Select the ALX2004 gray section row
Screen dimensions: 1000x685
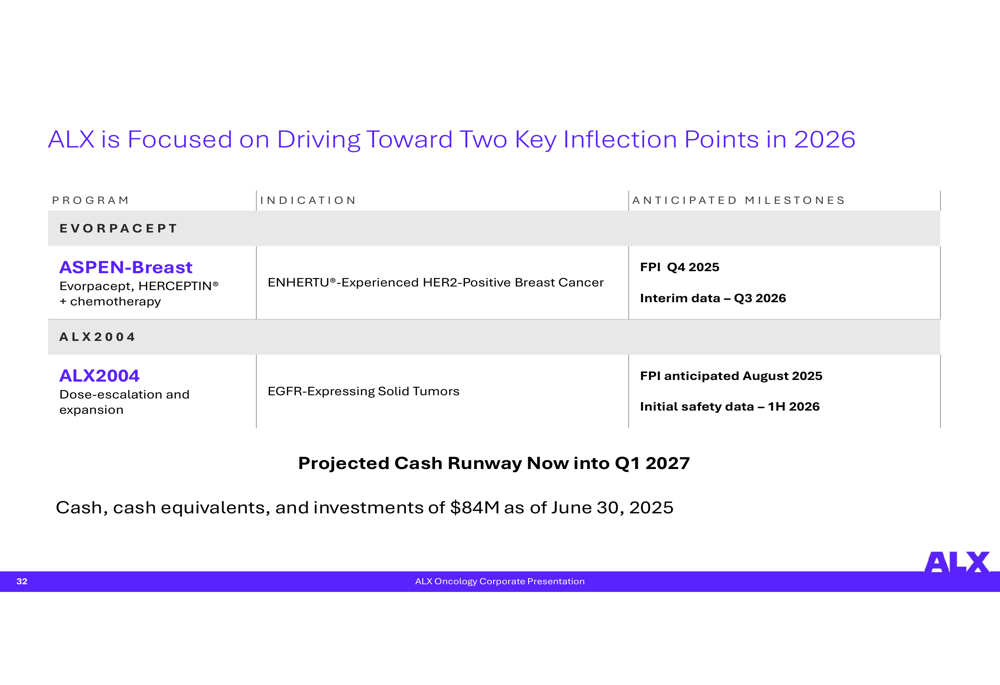(x=494, y=337)
